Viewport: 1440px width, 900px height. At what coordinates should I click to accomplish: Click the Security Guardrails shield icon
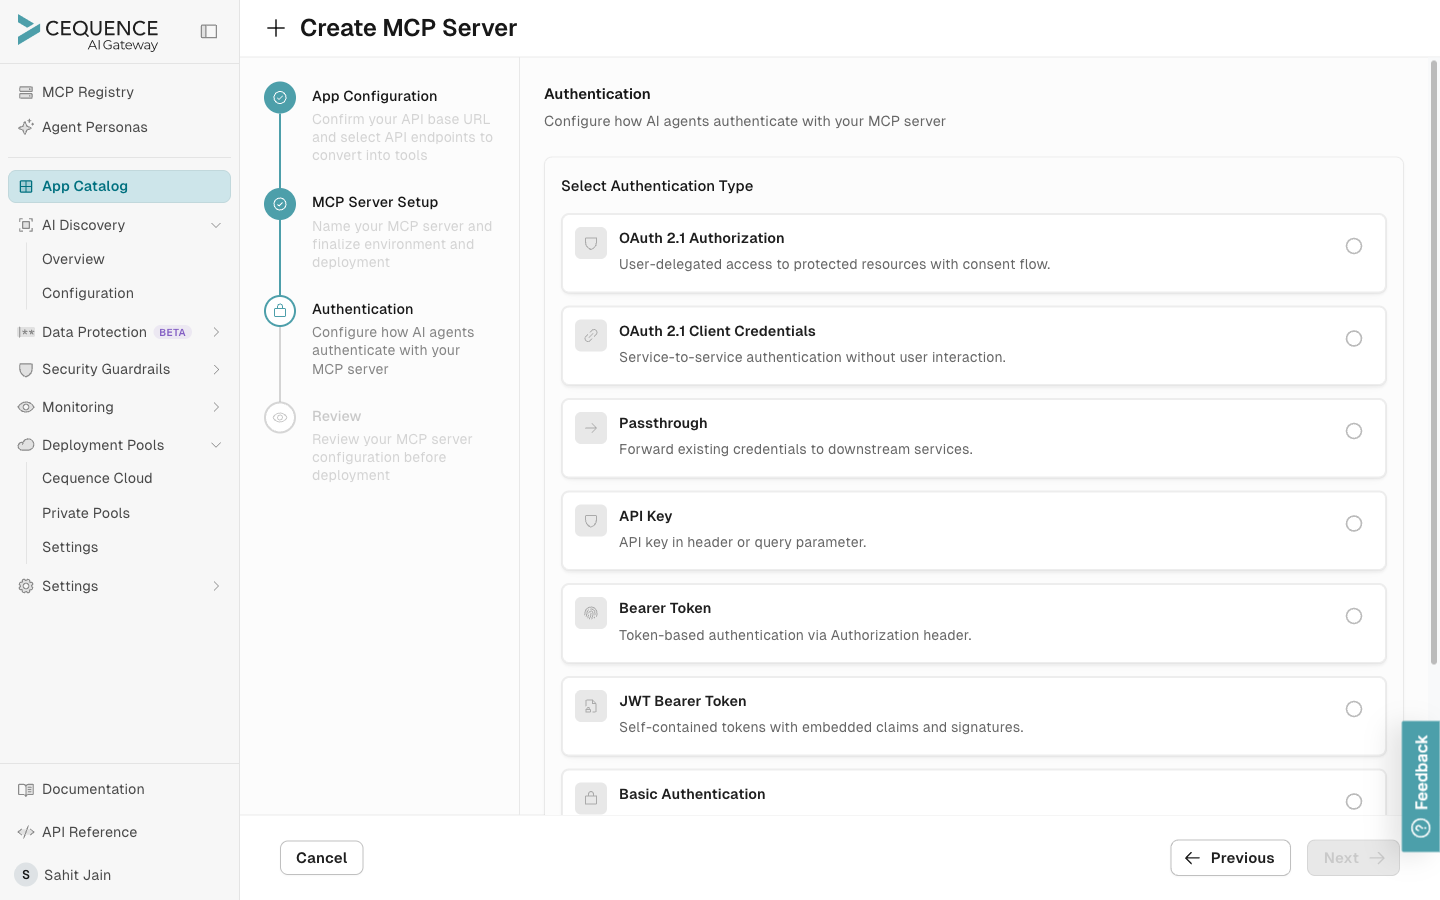point(26,369)
